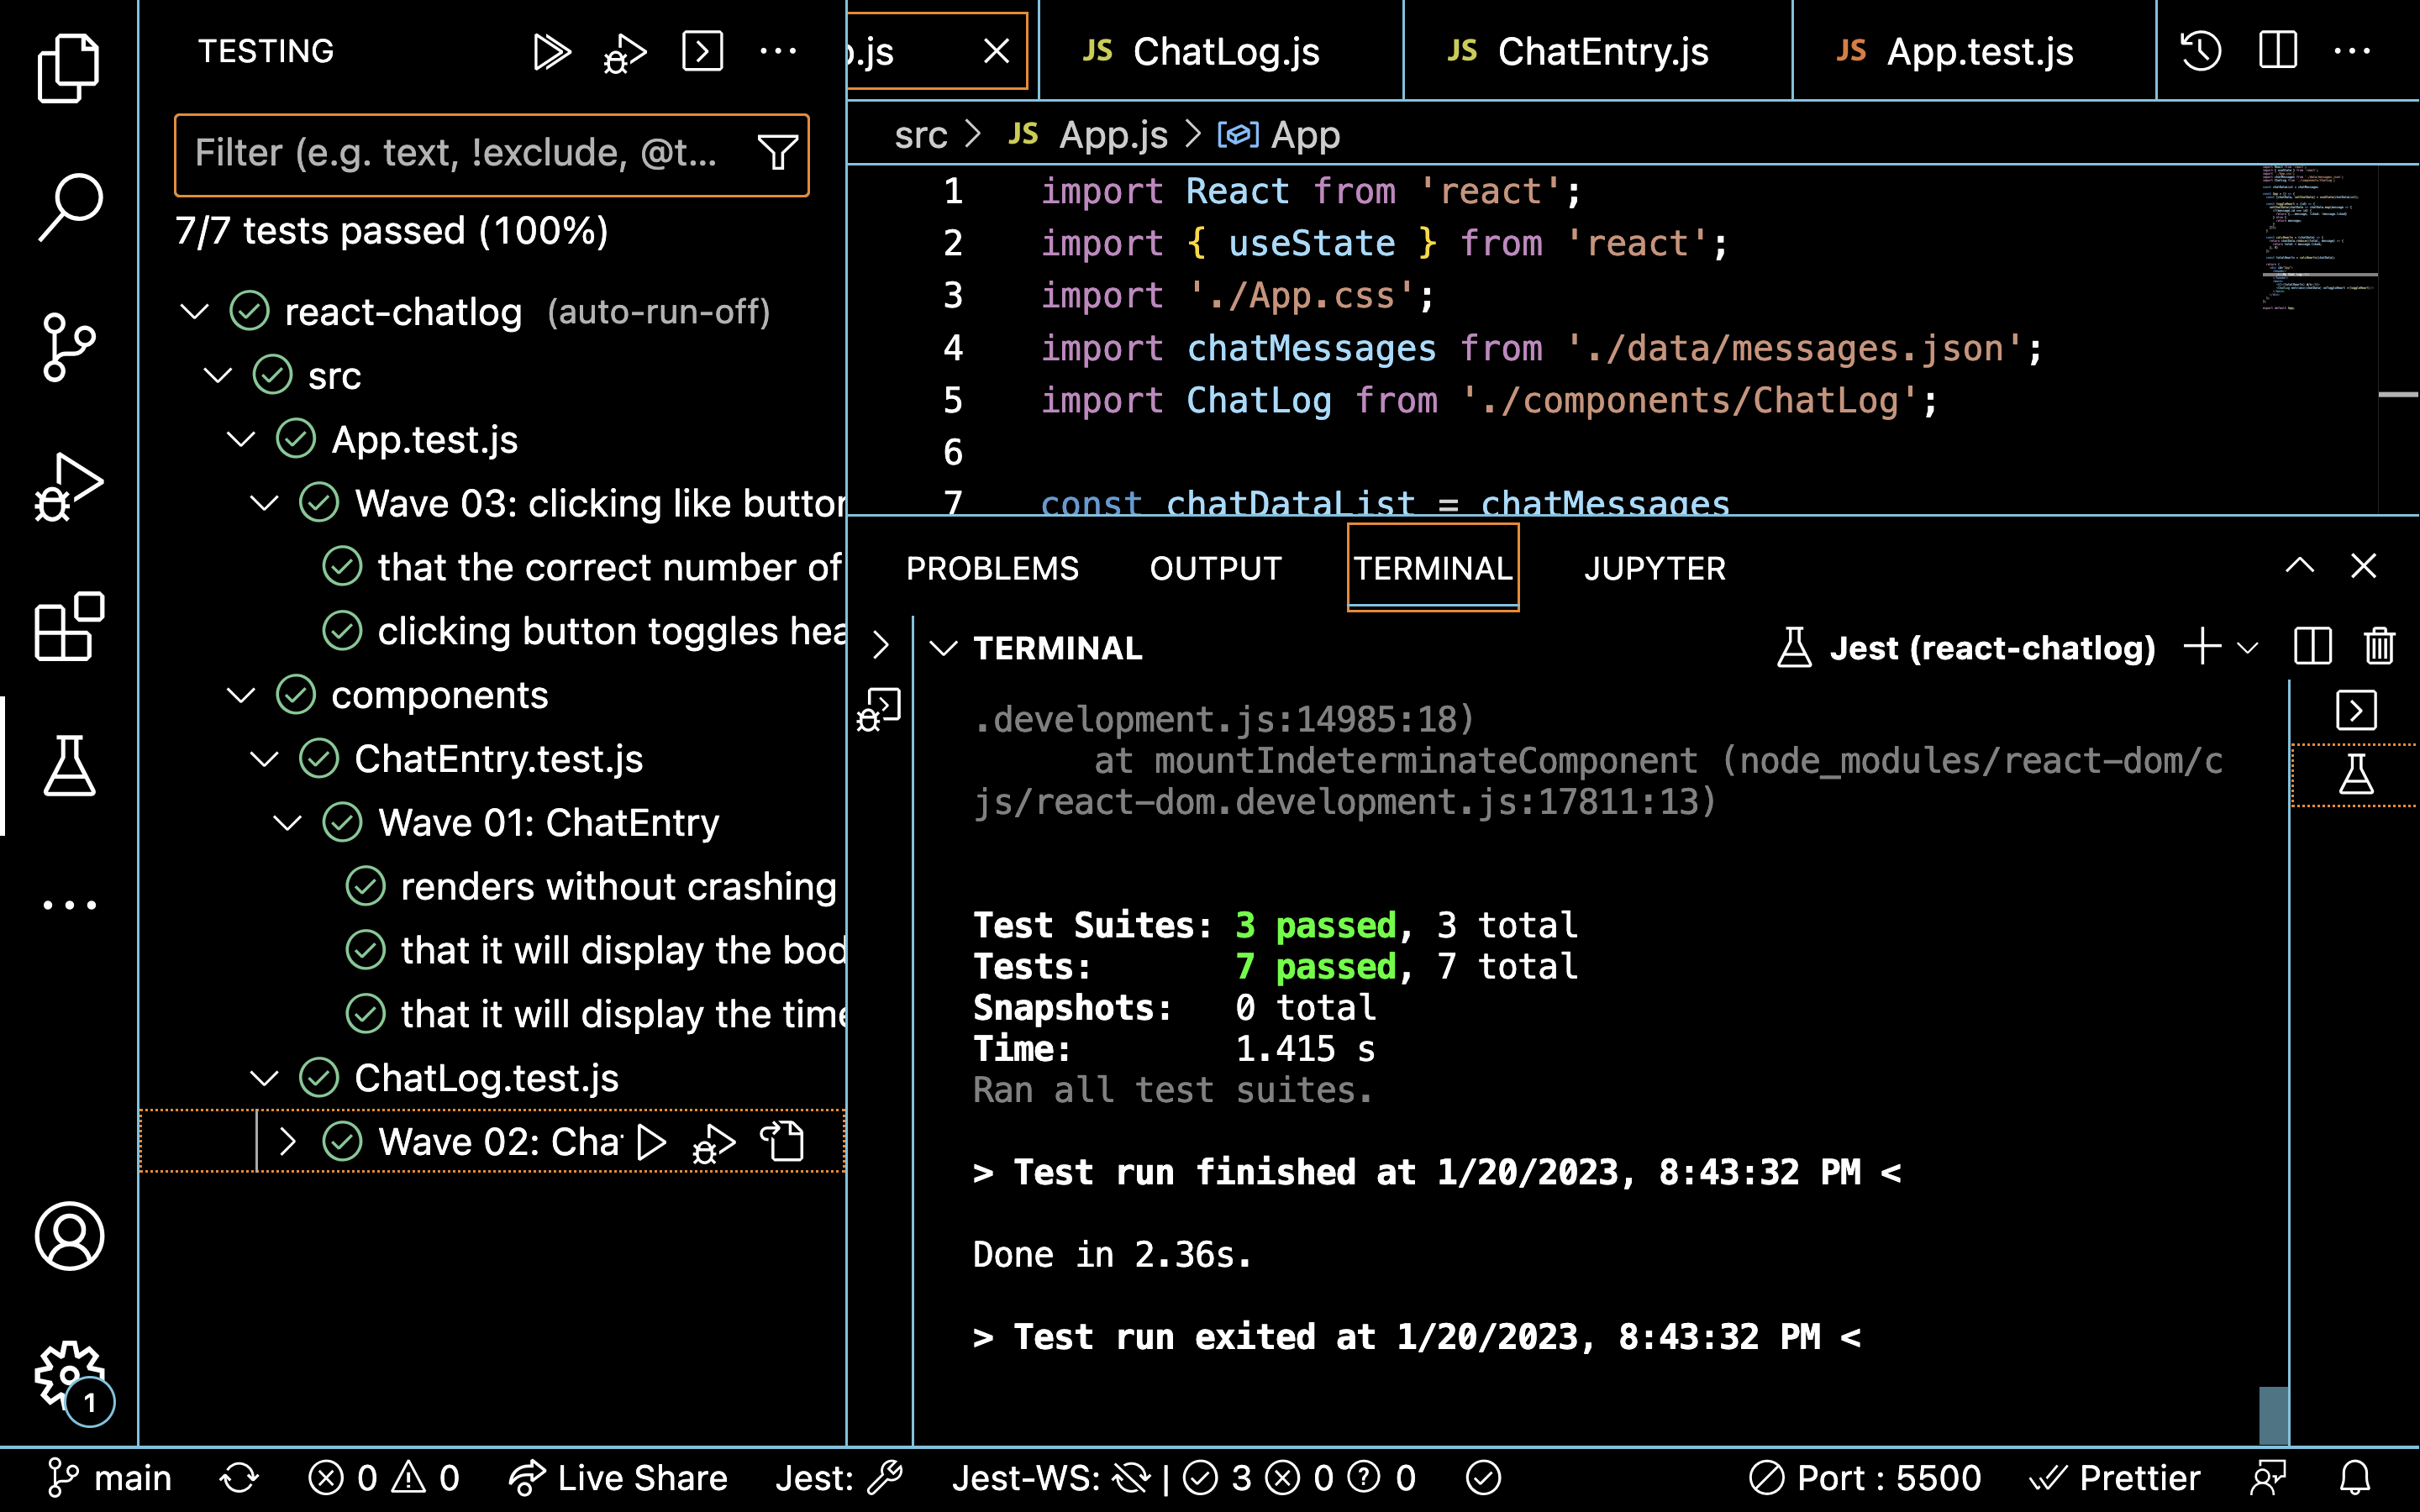Toggle Jest-WS auto-run off status
Screen dimensions: 2420x1512
(1130, 1478)
